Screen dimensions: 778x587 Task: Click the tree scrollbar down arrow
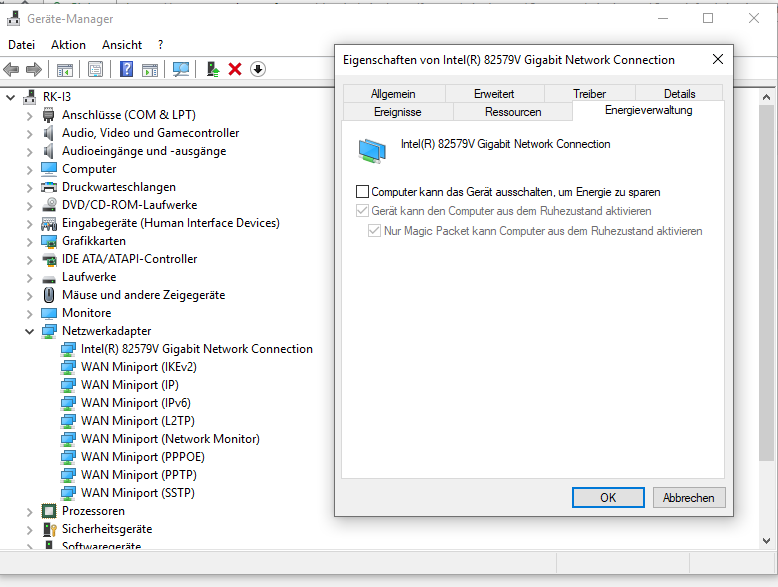(x=766, y=541)
